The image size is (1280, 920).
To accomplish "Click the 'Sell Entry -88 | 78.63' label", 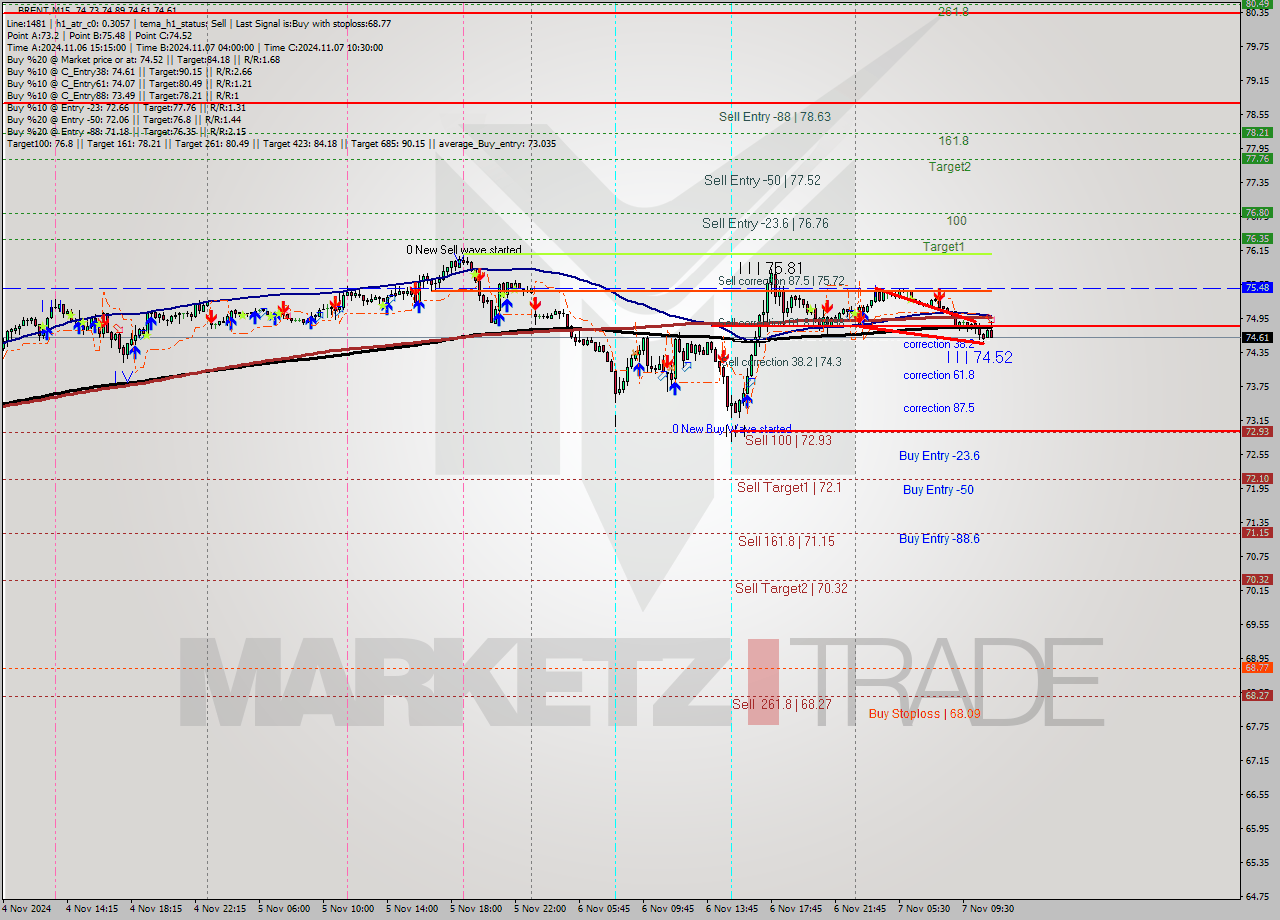I will pyautogui.click(x=775, y=117).
